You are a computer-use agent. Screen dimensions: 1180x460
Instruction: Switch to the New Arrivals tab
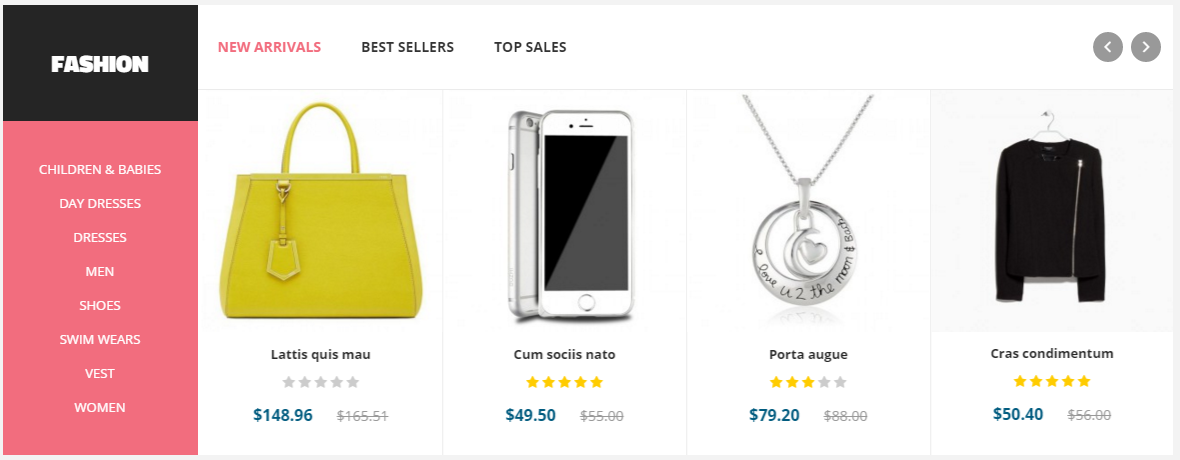point(269,47)
